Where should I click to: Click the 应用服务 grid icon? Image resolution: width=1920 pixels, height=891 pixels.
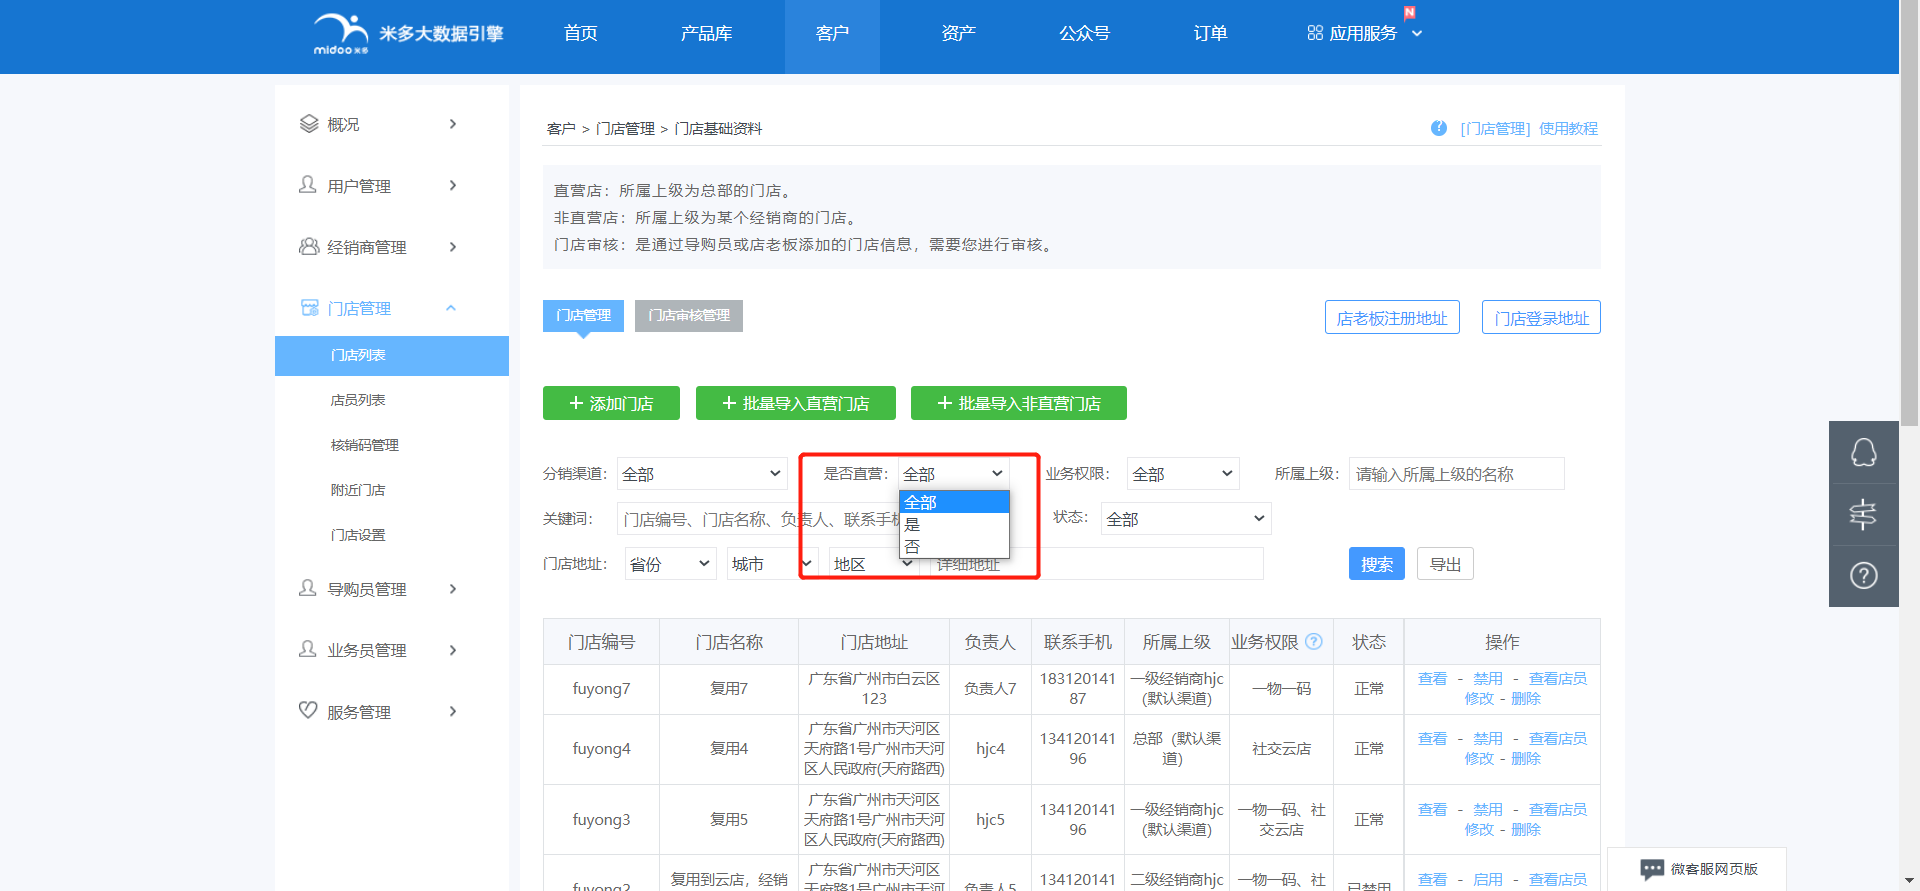click(x=1315, y=33)
